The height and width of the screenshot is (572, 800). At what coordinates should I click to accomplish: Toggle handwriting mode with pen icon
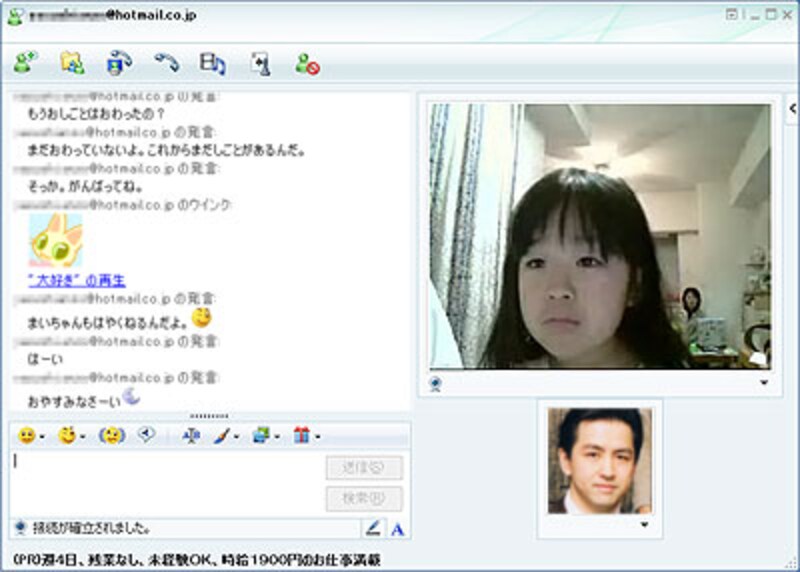373,528
